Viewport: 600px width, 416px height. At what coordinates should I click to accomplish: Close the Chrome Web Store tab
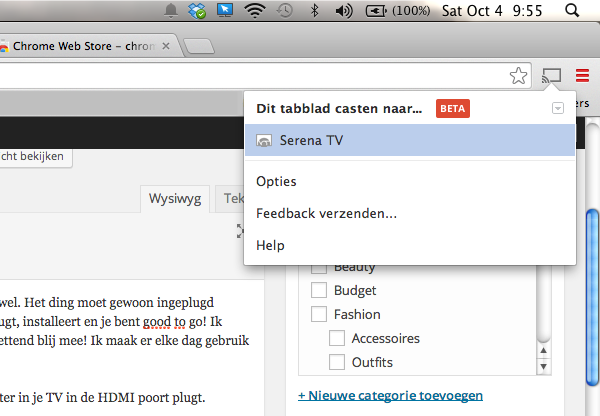coord(166,46)
